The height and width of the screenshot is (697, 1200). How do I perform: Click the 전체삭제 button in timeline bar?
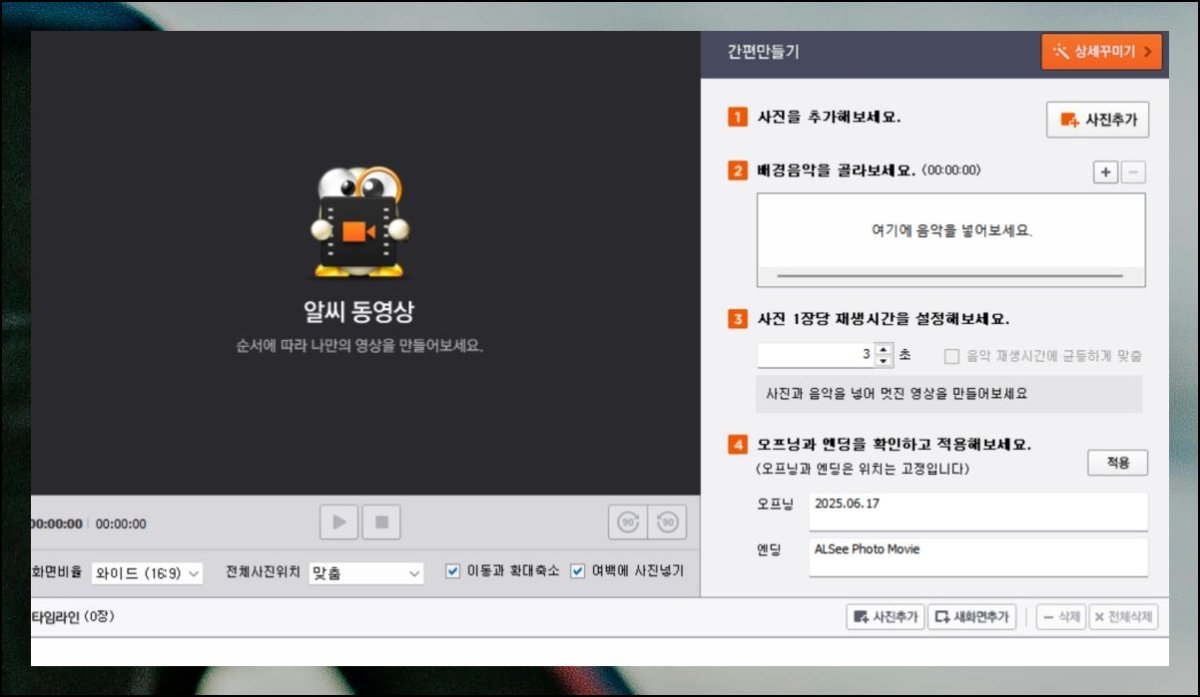(x=1124, y=617)
